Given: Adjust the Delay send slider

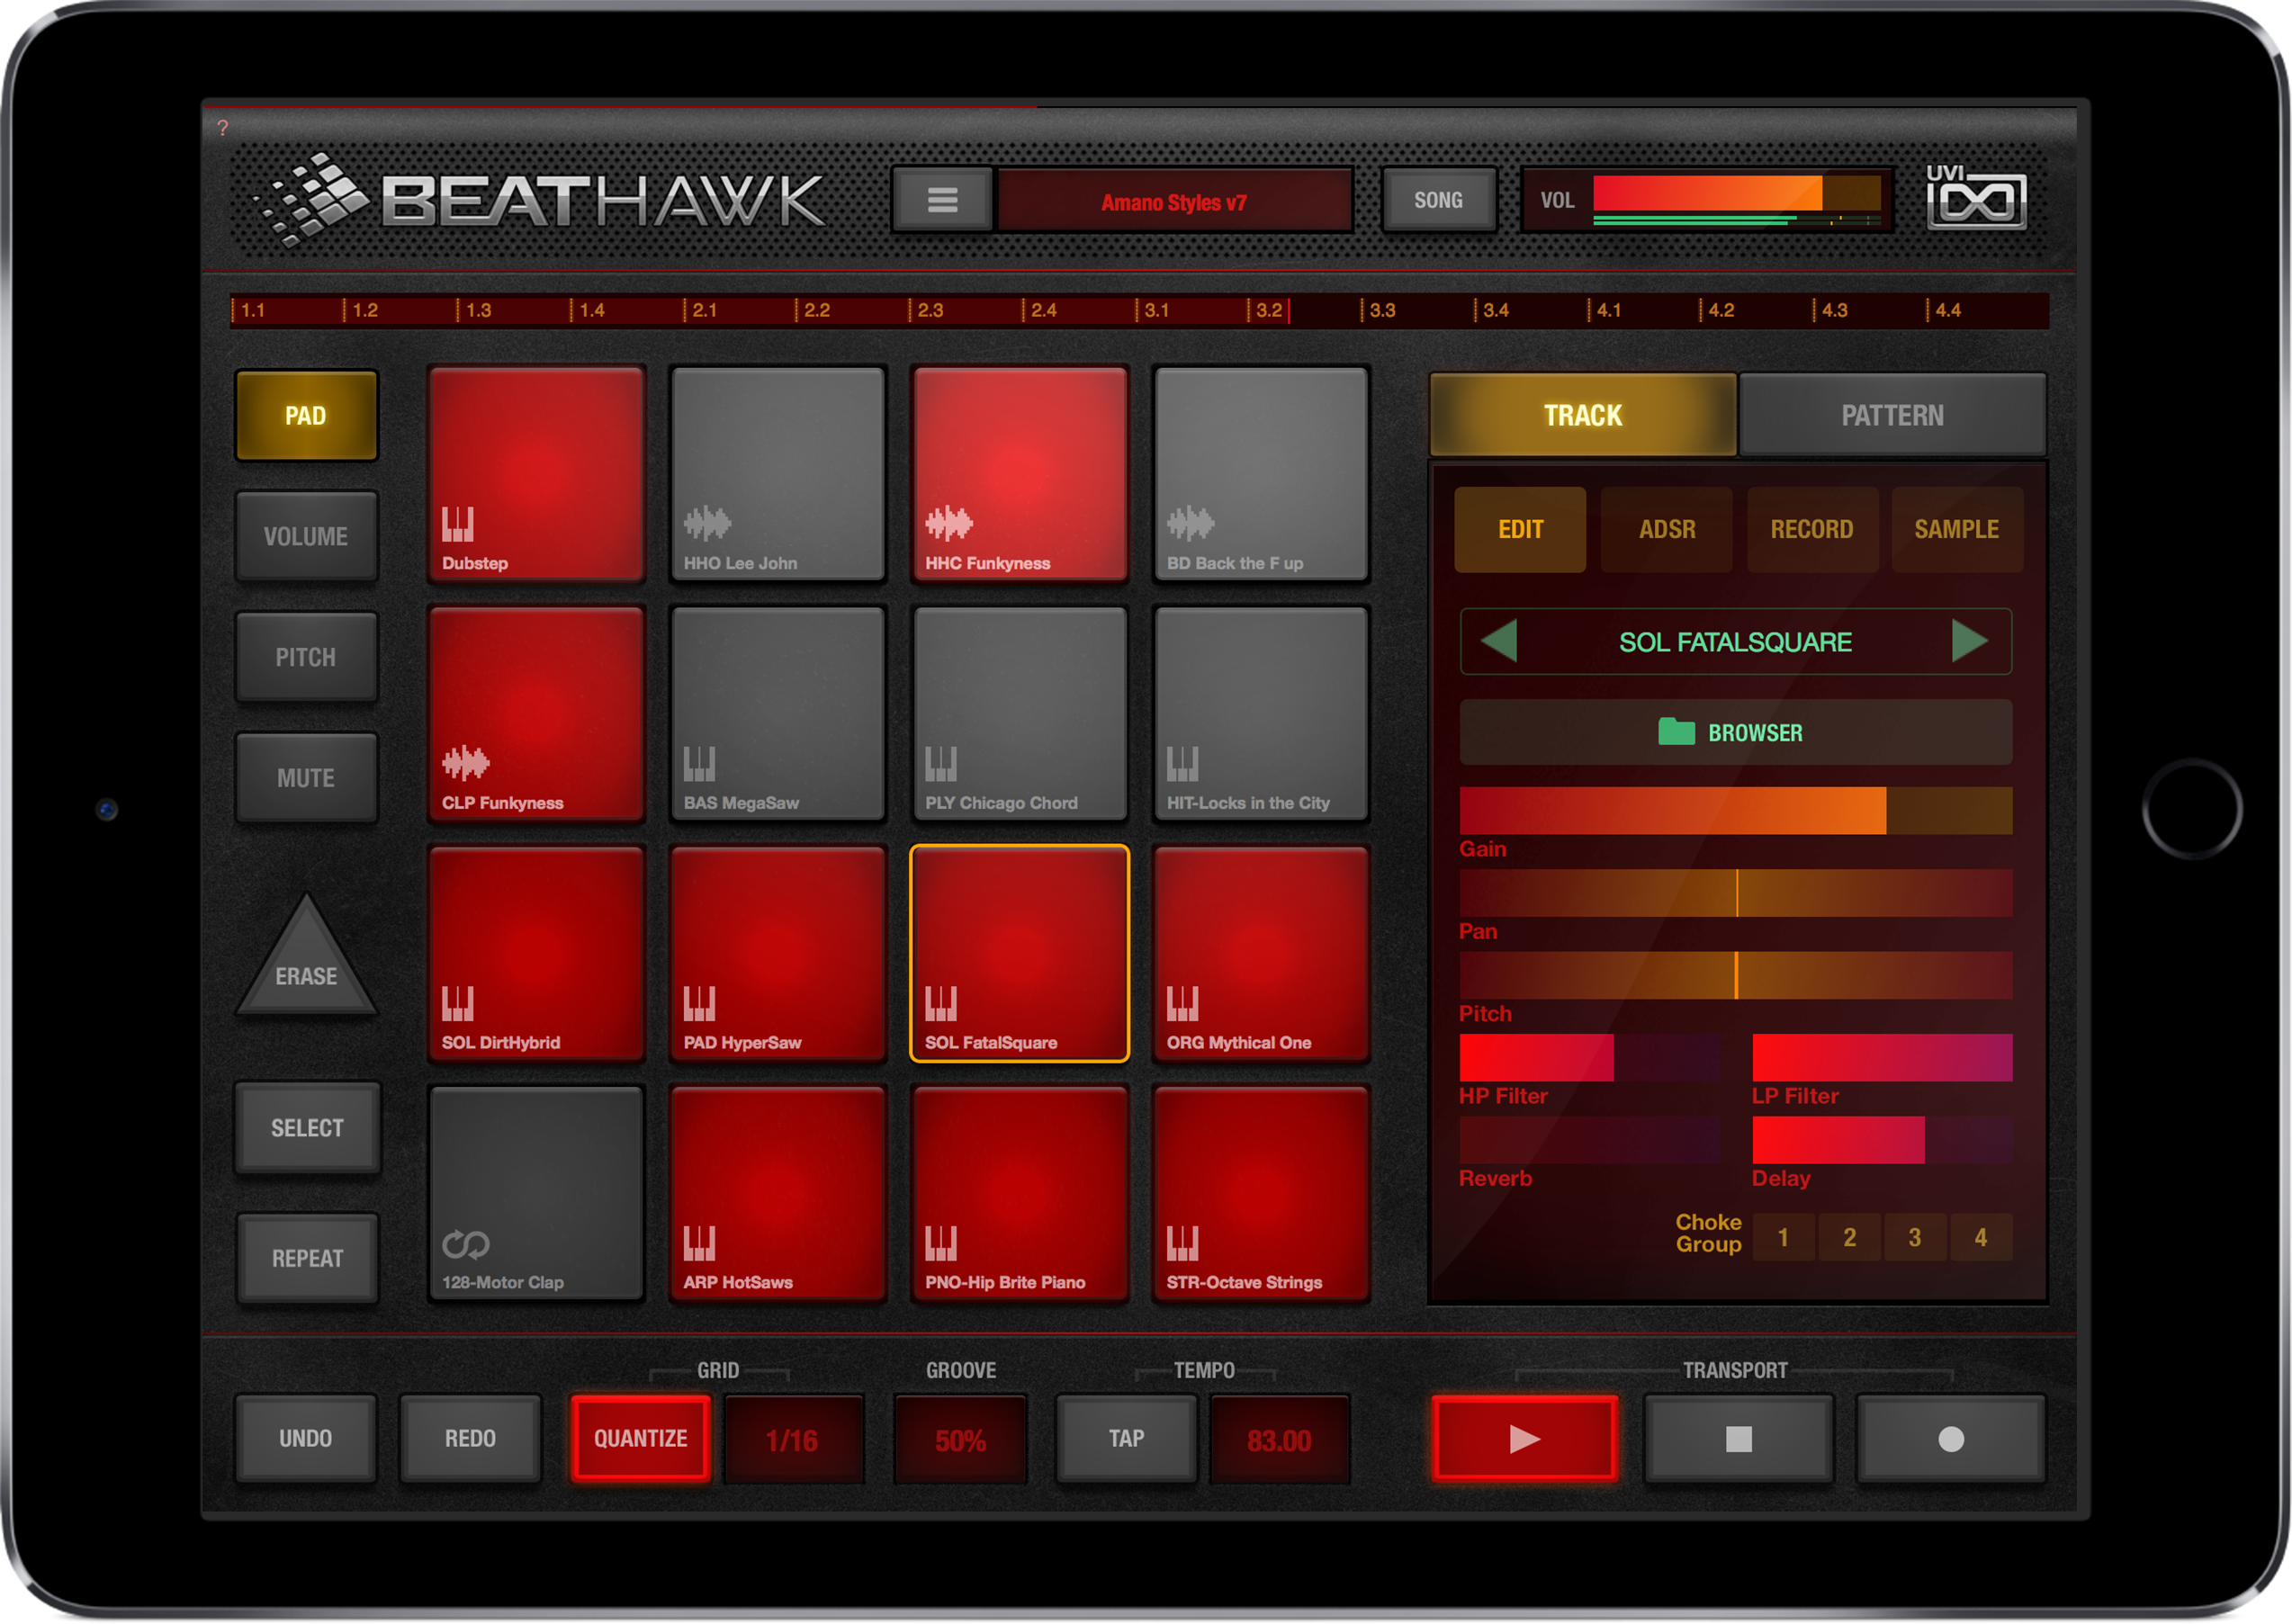Looking at the screenshot, I should [x=1882, y=1140].
